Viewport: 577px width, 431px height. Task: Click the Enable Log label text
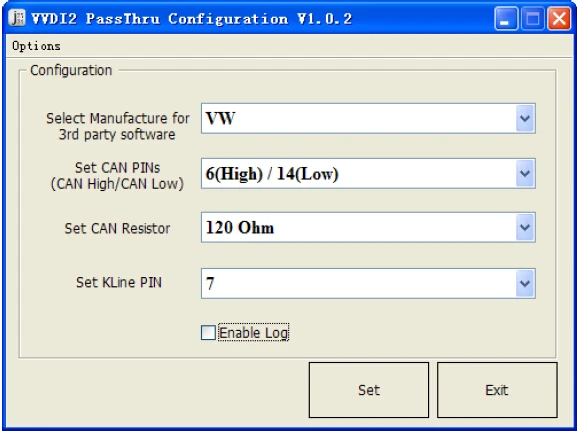(254, 333)
